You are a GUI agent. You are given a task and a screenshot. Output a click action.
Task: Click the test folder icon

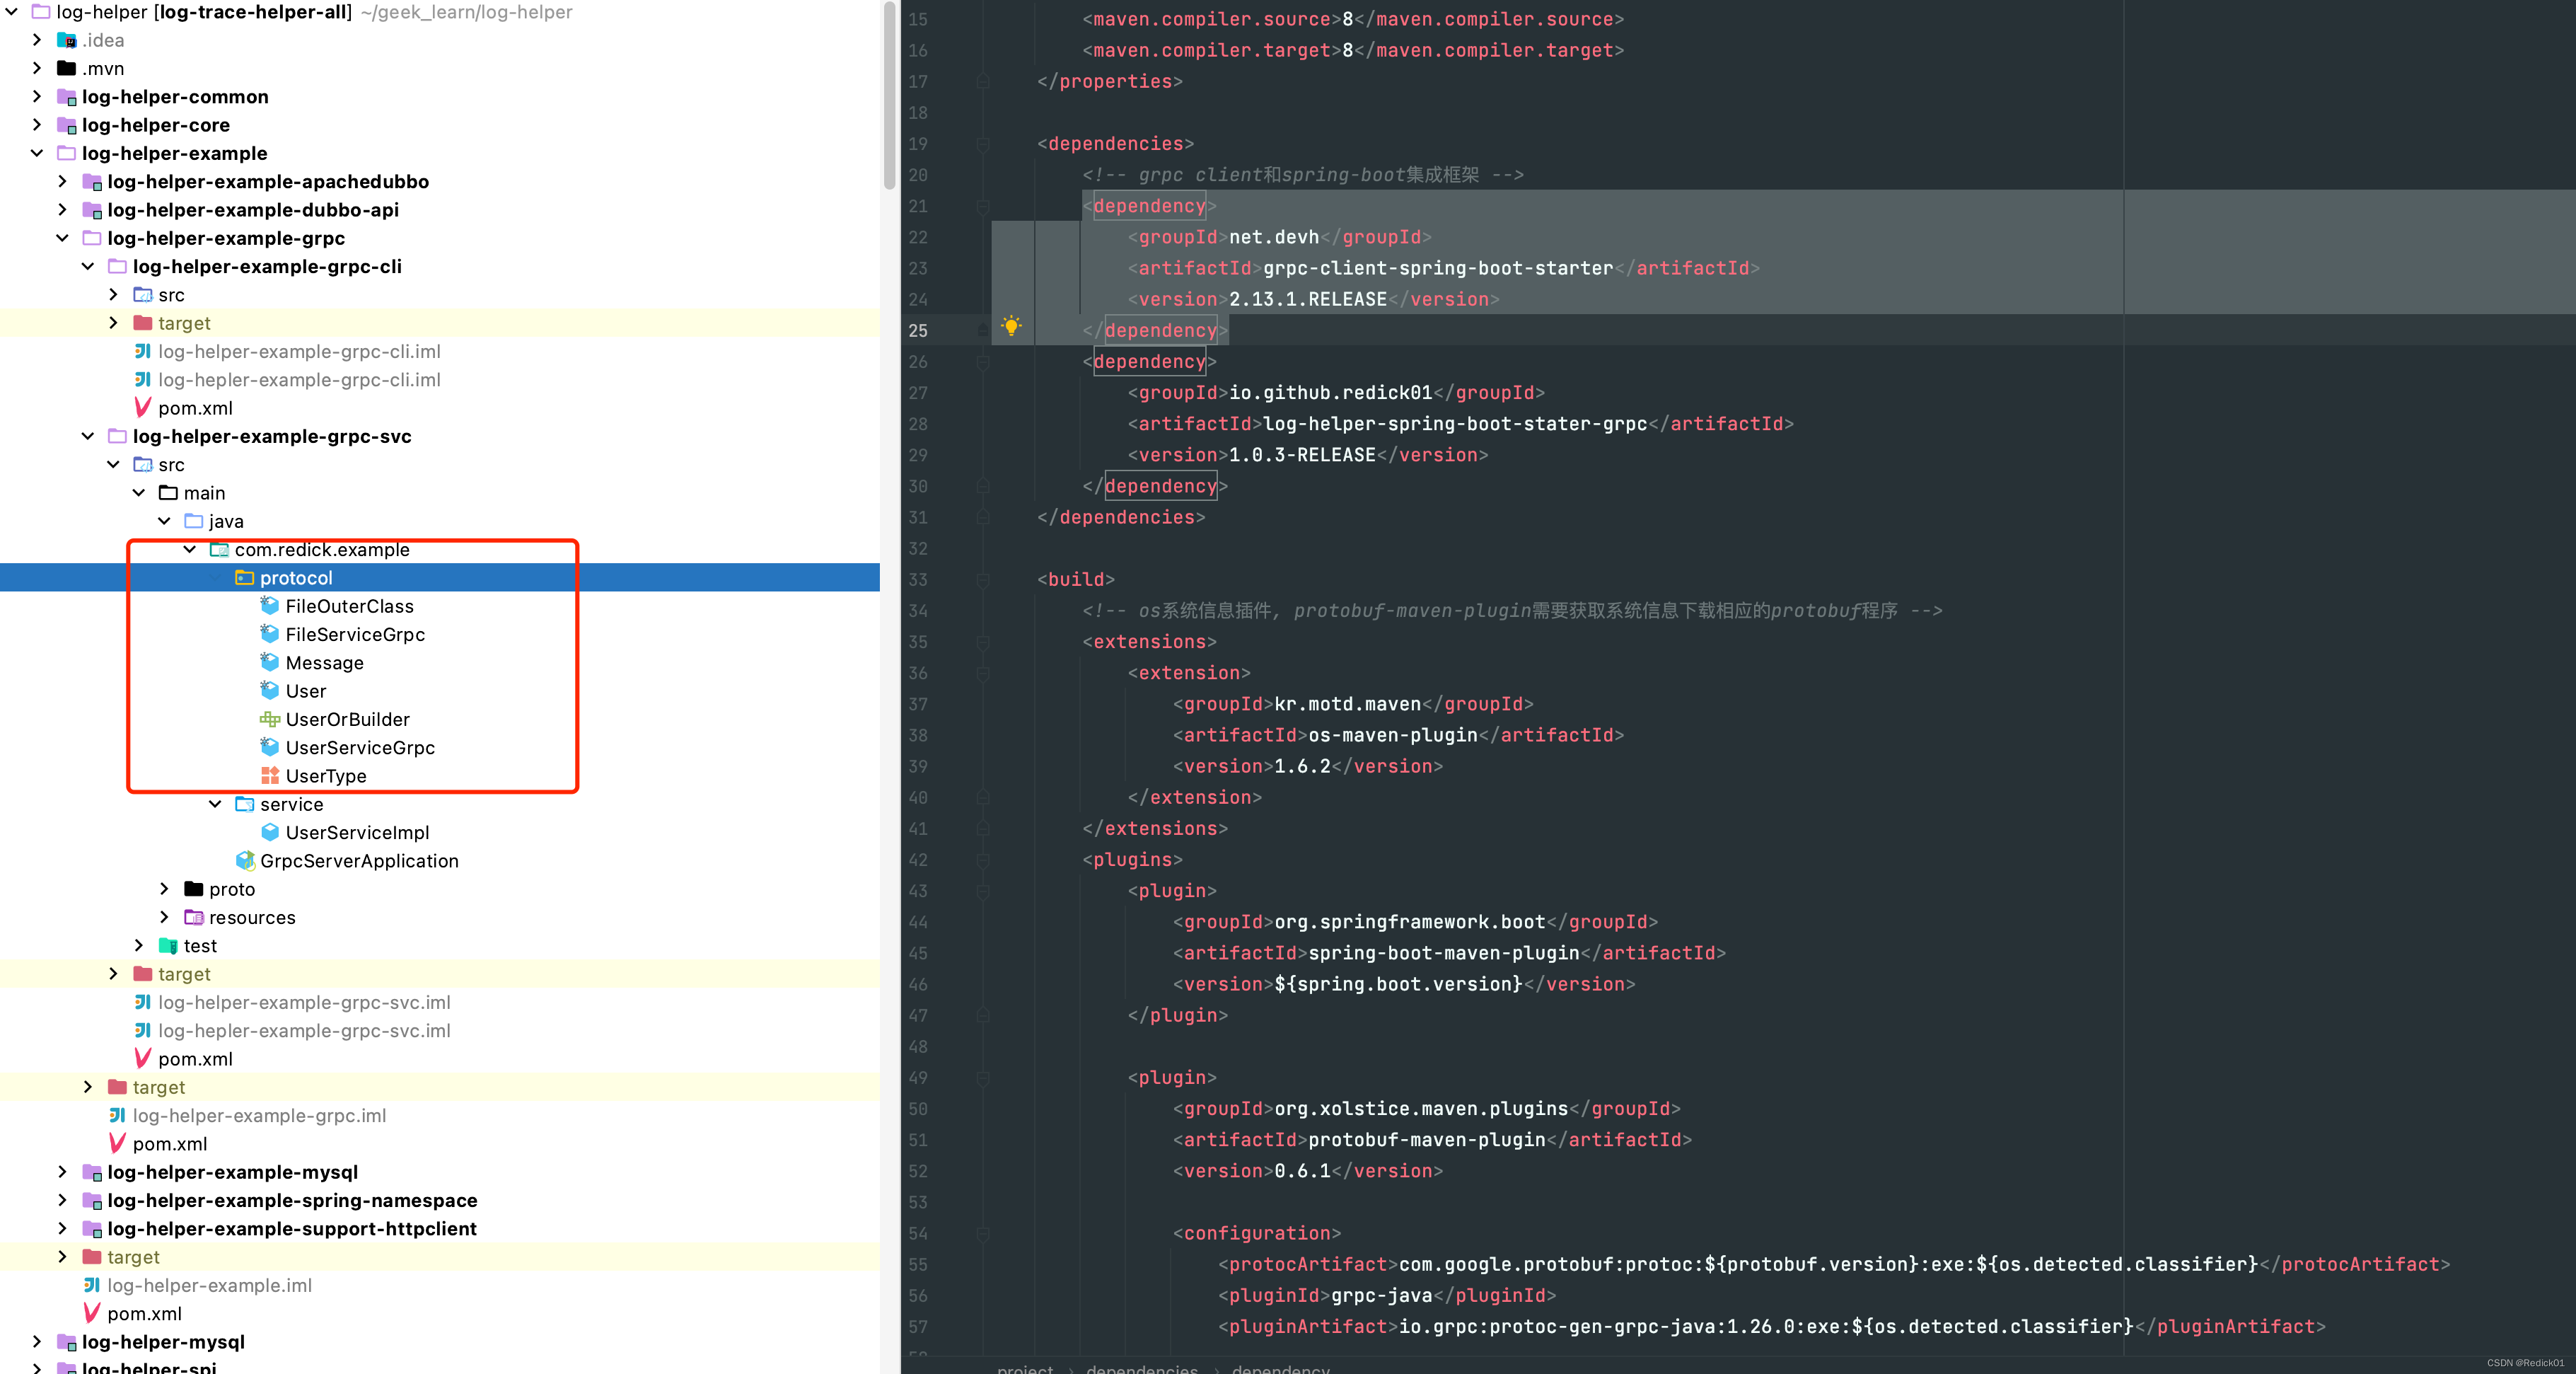[x=168, y=946]
